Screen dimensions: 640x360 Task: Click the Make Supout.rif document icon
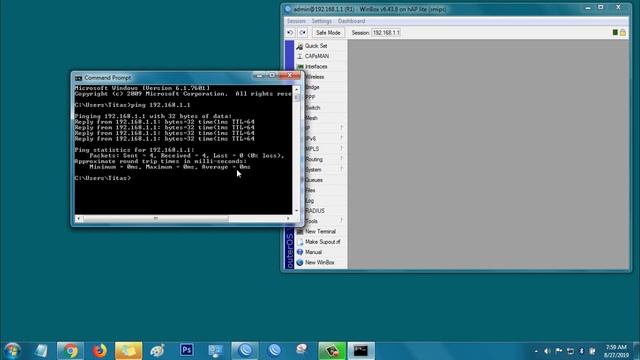tap(300, 242)
